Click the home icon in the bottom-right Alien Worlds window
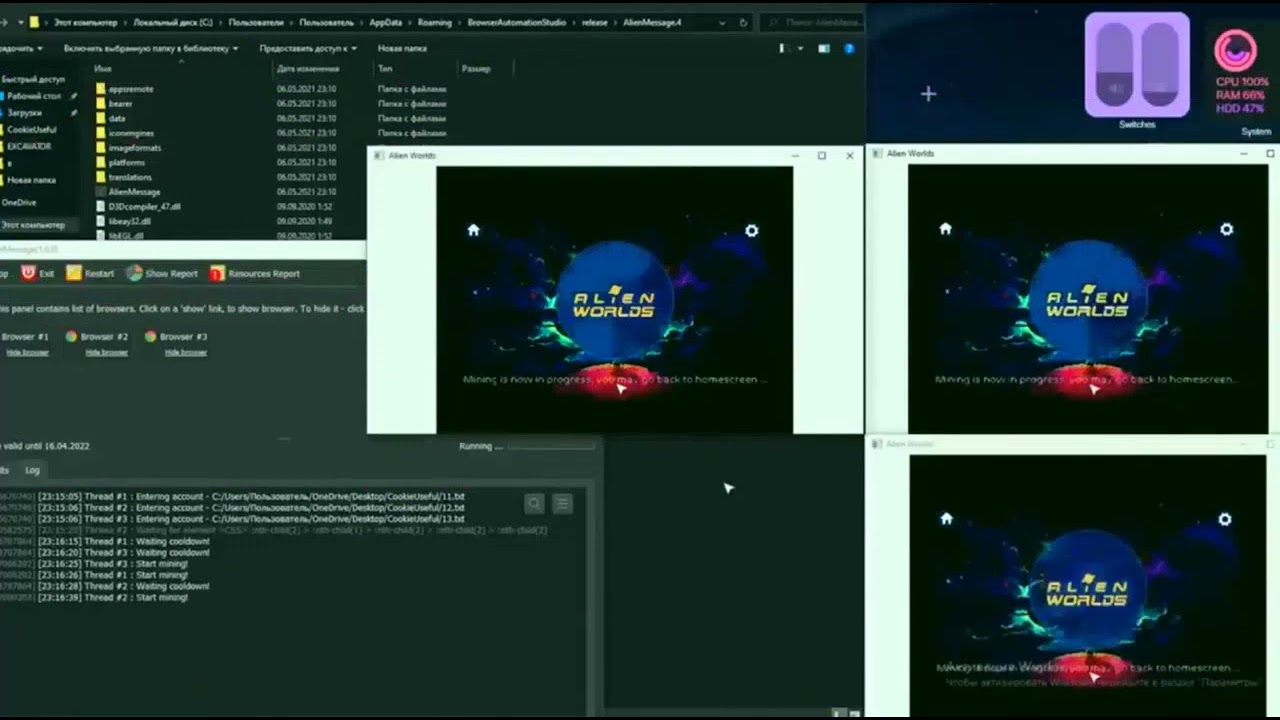The height and width of the screenshot is (720, 1280). click(x=946, y=519)
